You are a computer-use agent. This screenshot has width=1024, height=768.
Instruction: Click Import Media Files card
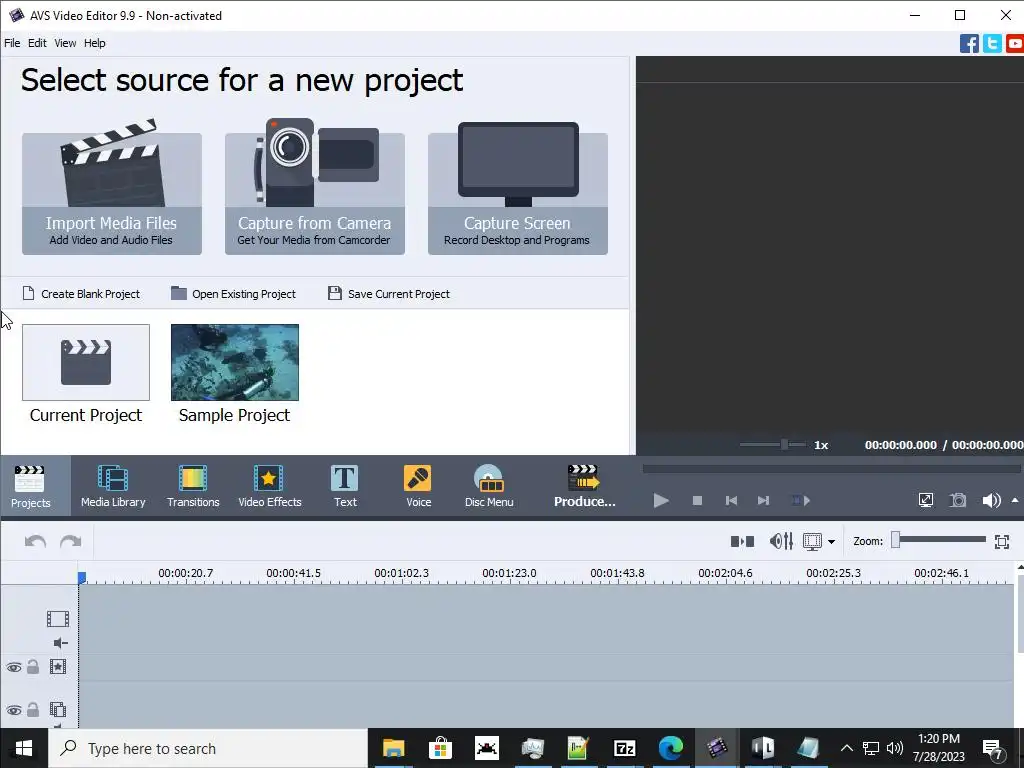tap(112, 193)
